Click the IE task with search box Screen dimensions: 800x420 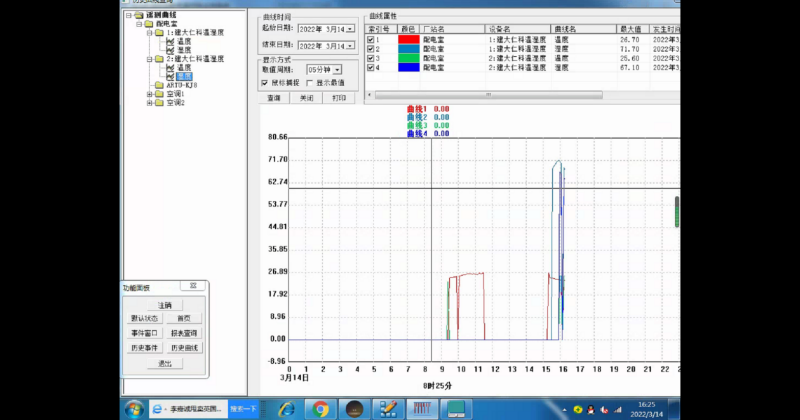click(x=204, y=409)
